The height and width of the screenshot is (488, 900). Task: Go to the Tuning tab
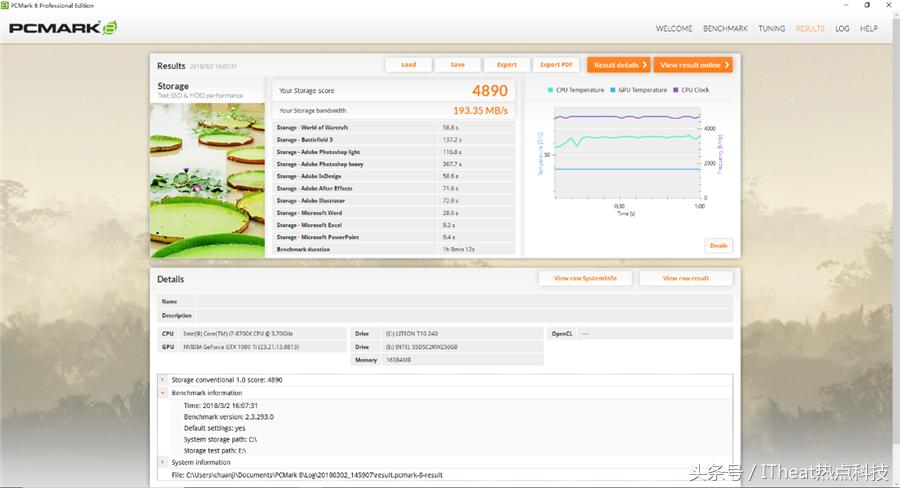pos(771,29)
